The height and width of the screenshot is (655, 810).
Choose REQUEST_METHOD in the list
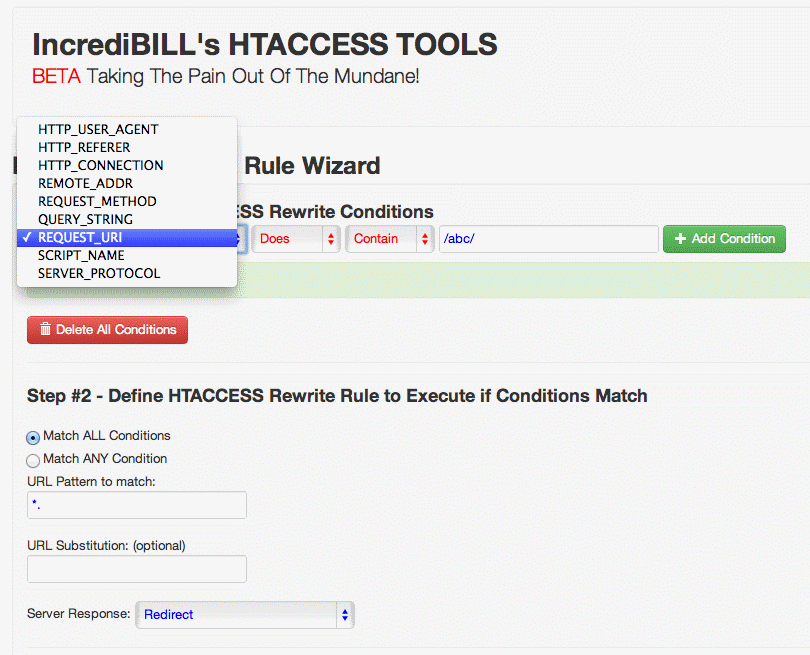(x=97, y=201)
